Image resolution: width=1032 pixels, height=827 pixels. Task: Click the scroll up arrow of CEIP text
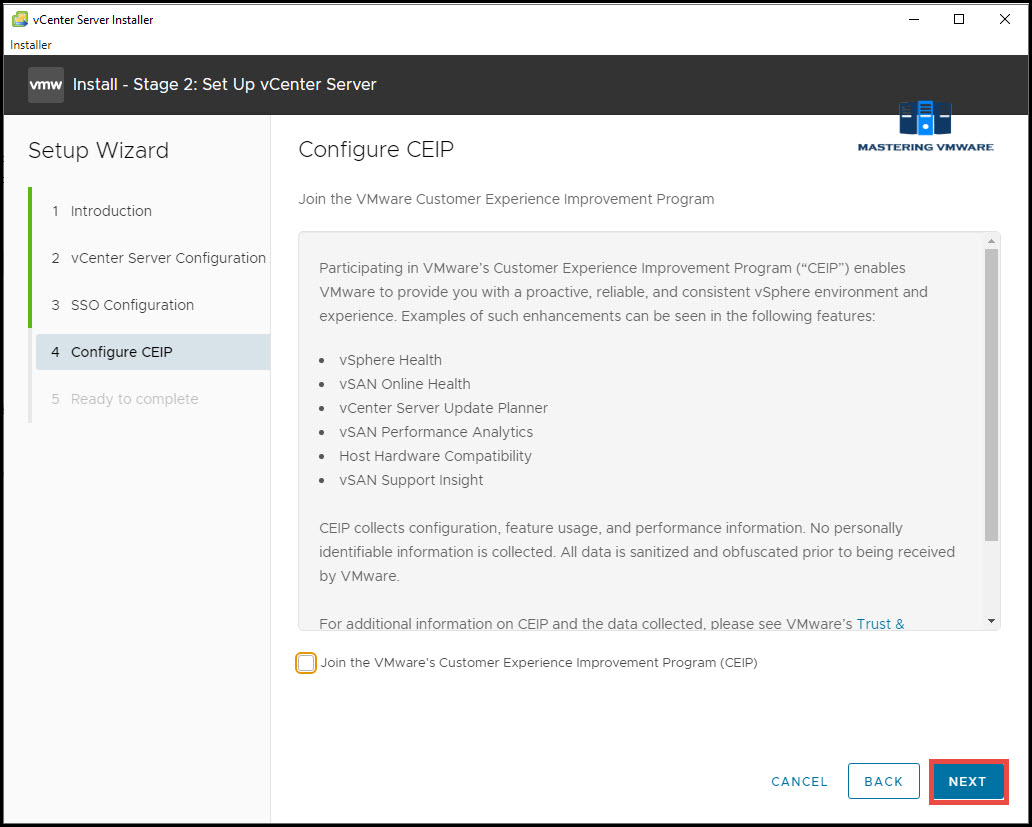[991, 241]
